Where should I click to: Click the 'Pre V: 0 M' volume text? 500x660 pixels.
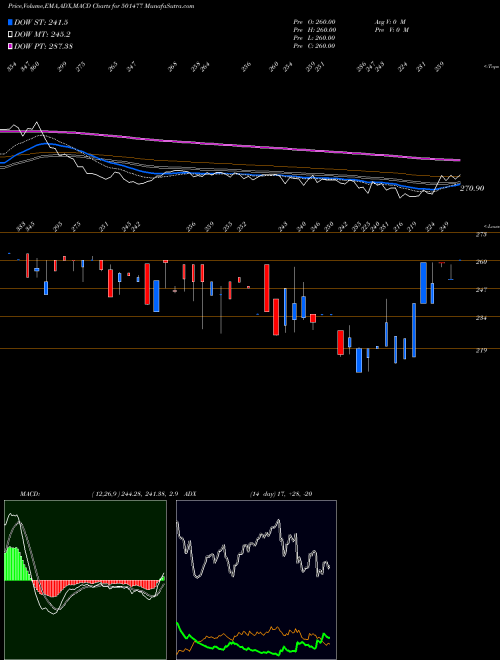pyautogui.click(x=391, y=30)
